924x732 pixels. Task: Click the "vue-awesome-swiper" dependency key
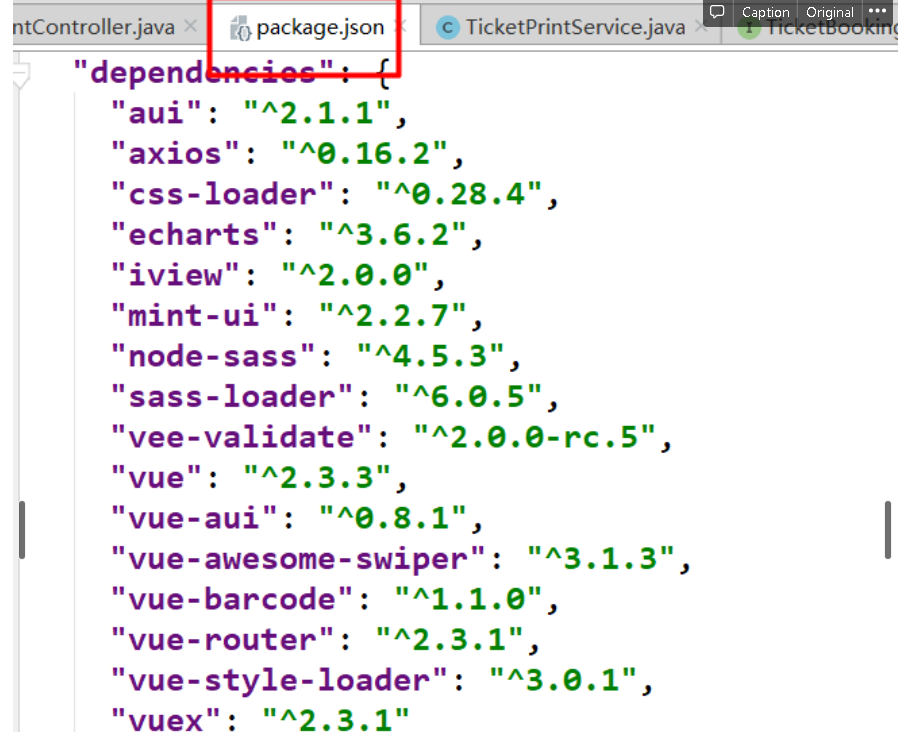click(298, 559)
